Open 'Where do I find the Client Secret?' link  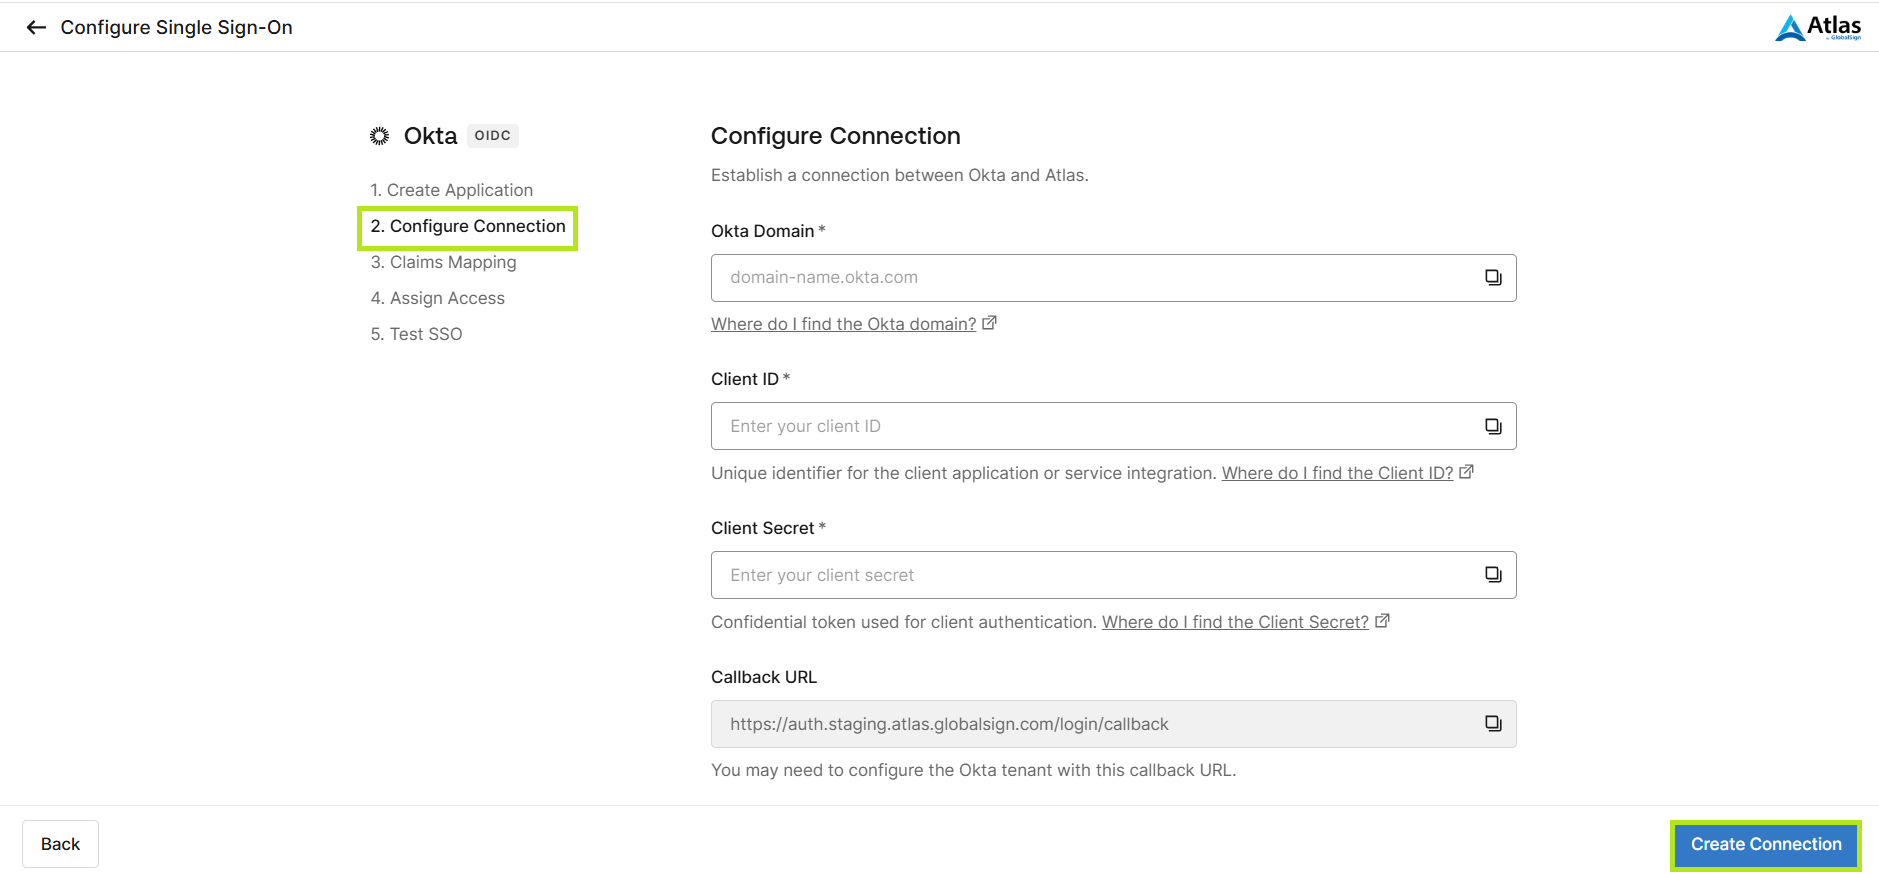pyautogui.click(x=1235, y=622)
